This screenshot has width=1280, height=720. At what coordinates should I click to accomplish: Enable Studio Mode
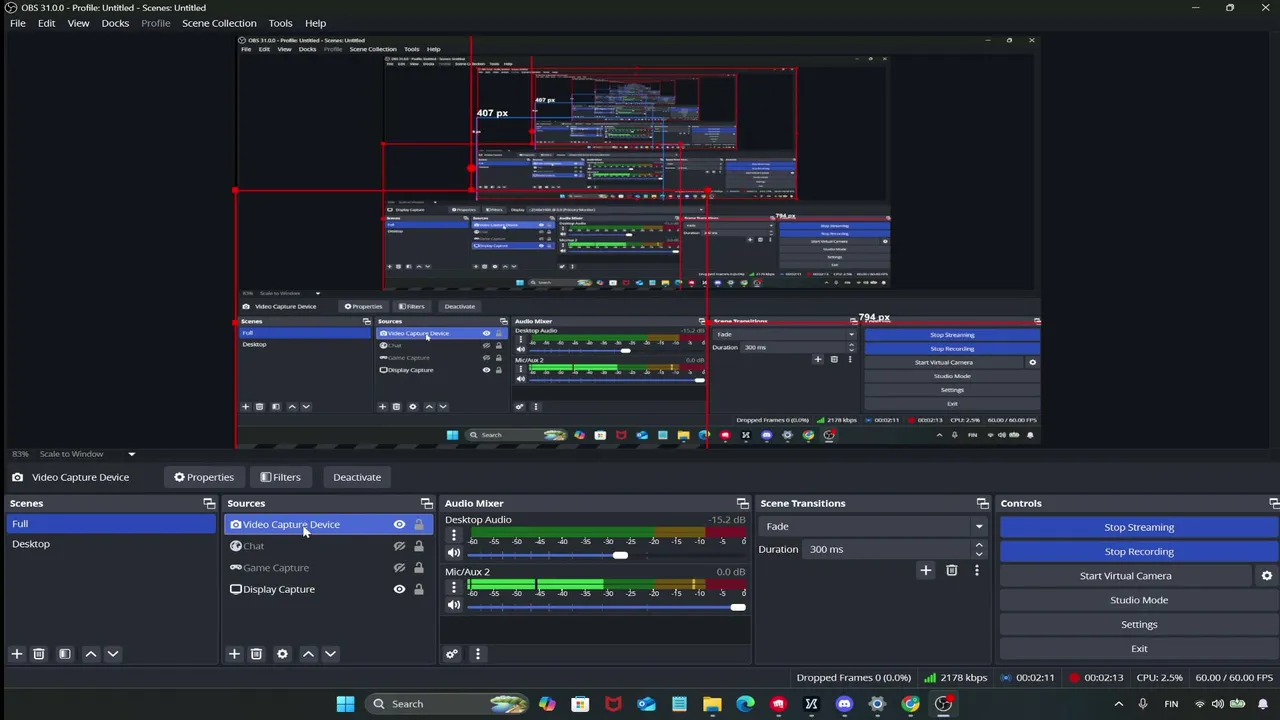[x=1139, y=600]
